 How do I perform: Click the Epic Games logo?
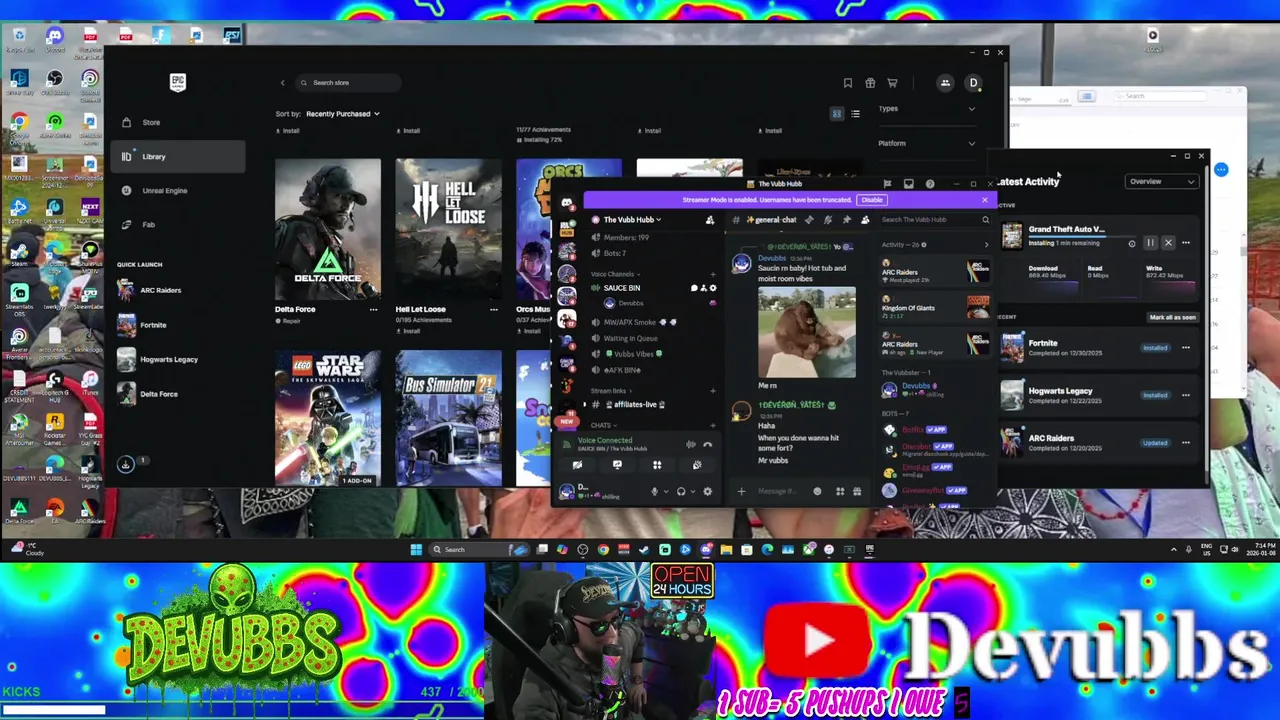177,82
